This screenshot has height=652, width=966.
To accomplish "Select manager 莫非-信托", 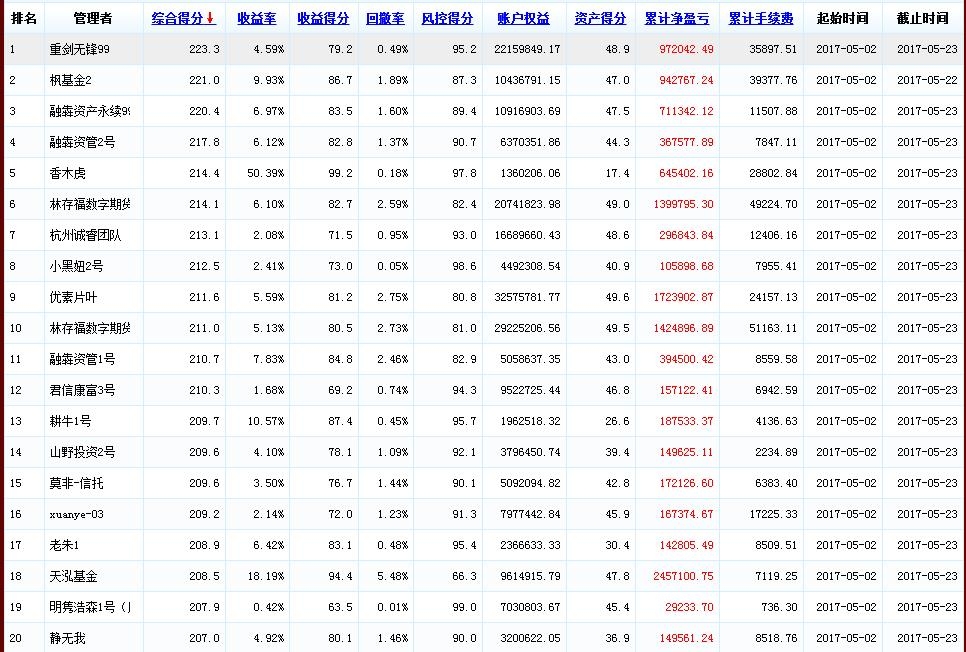I will tap(76, 483).
